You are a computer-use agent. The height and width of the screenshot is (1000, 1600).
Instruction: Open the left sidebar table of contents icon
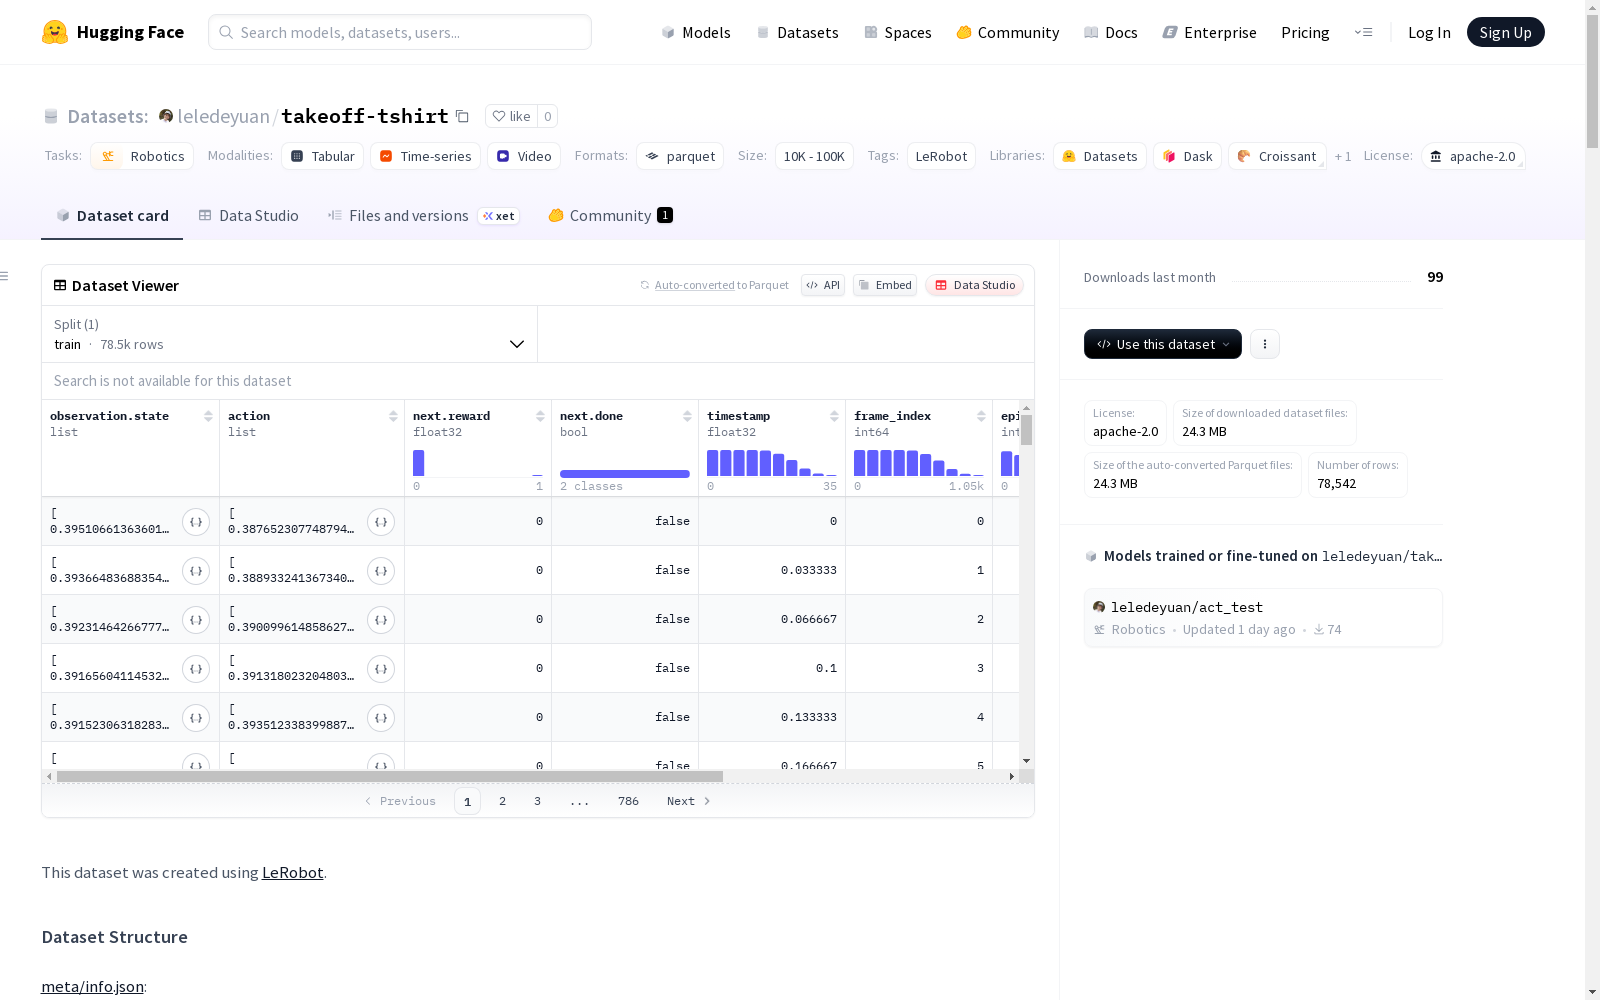tap(4, 276)
